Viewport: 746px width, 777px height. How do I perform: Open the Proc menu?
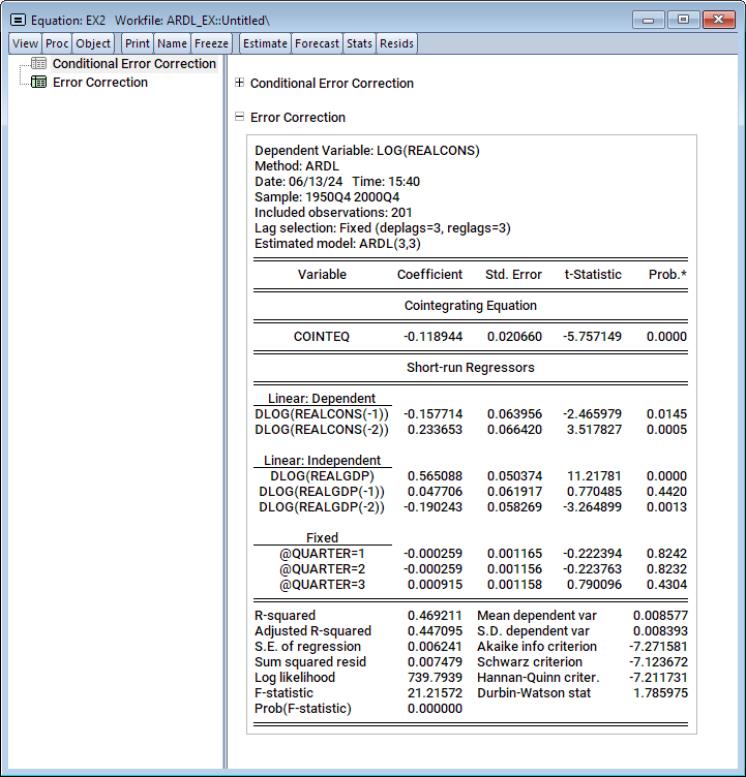(49, 43)
